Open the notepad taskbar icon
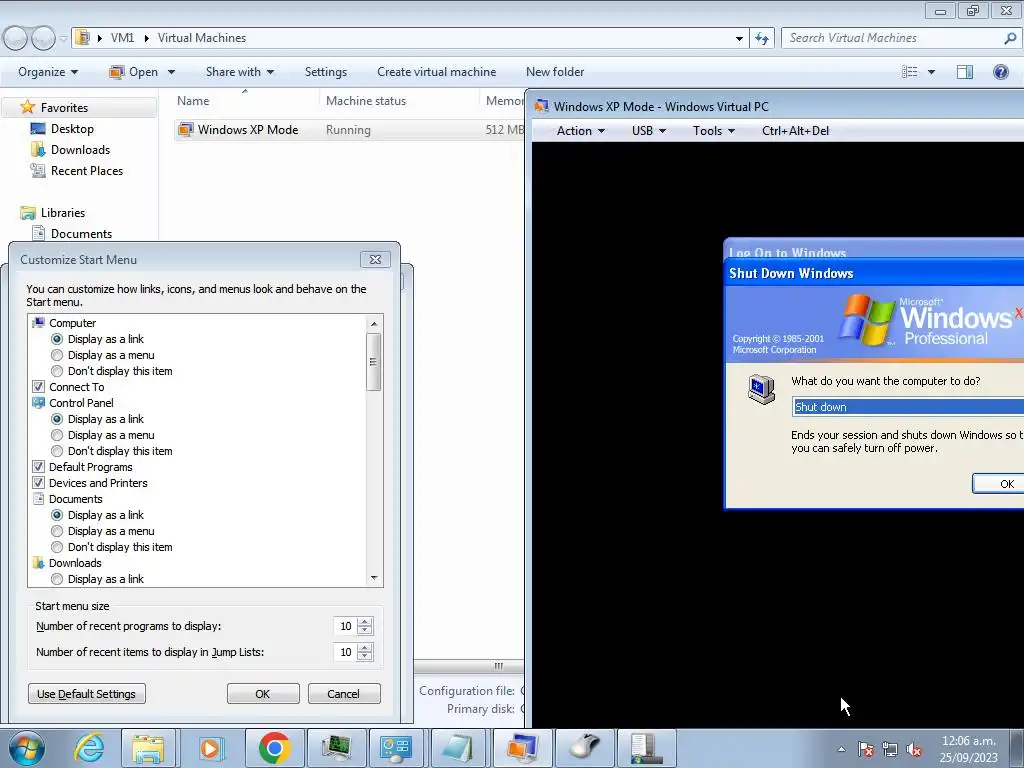 [457, 748]
